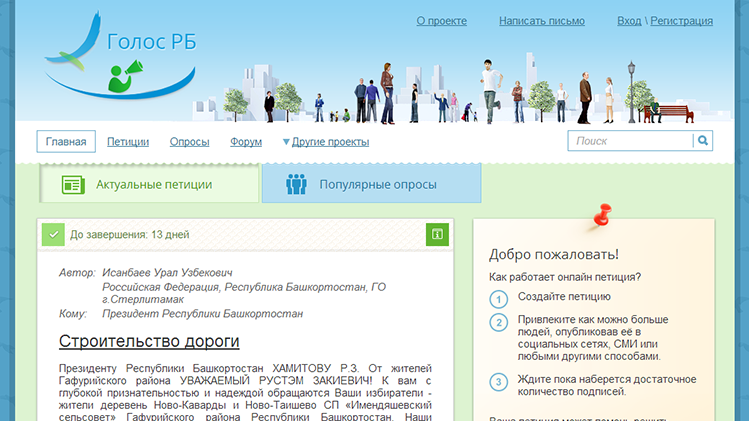Click the green petition list icon

pos(73,184)
